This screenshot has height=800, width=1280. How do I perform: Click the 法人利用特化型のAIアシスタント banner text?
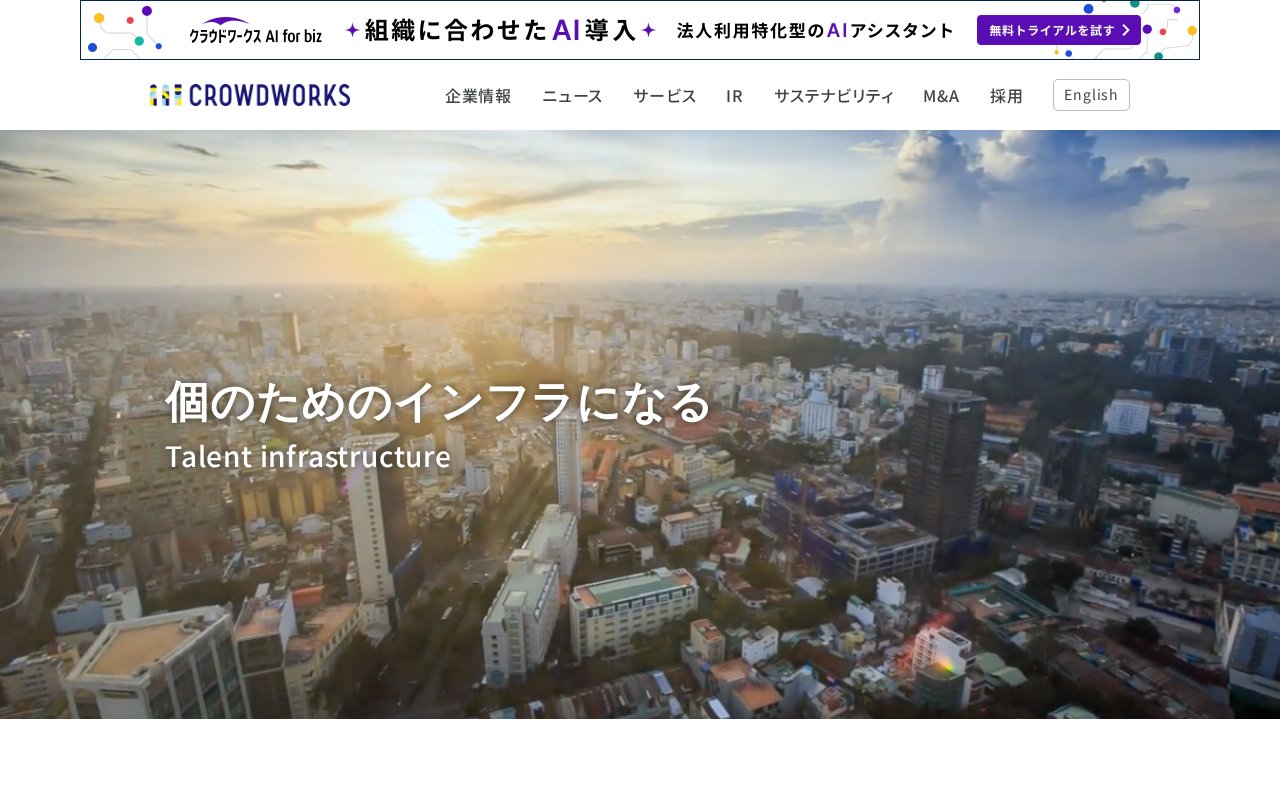[815, 30]
